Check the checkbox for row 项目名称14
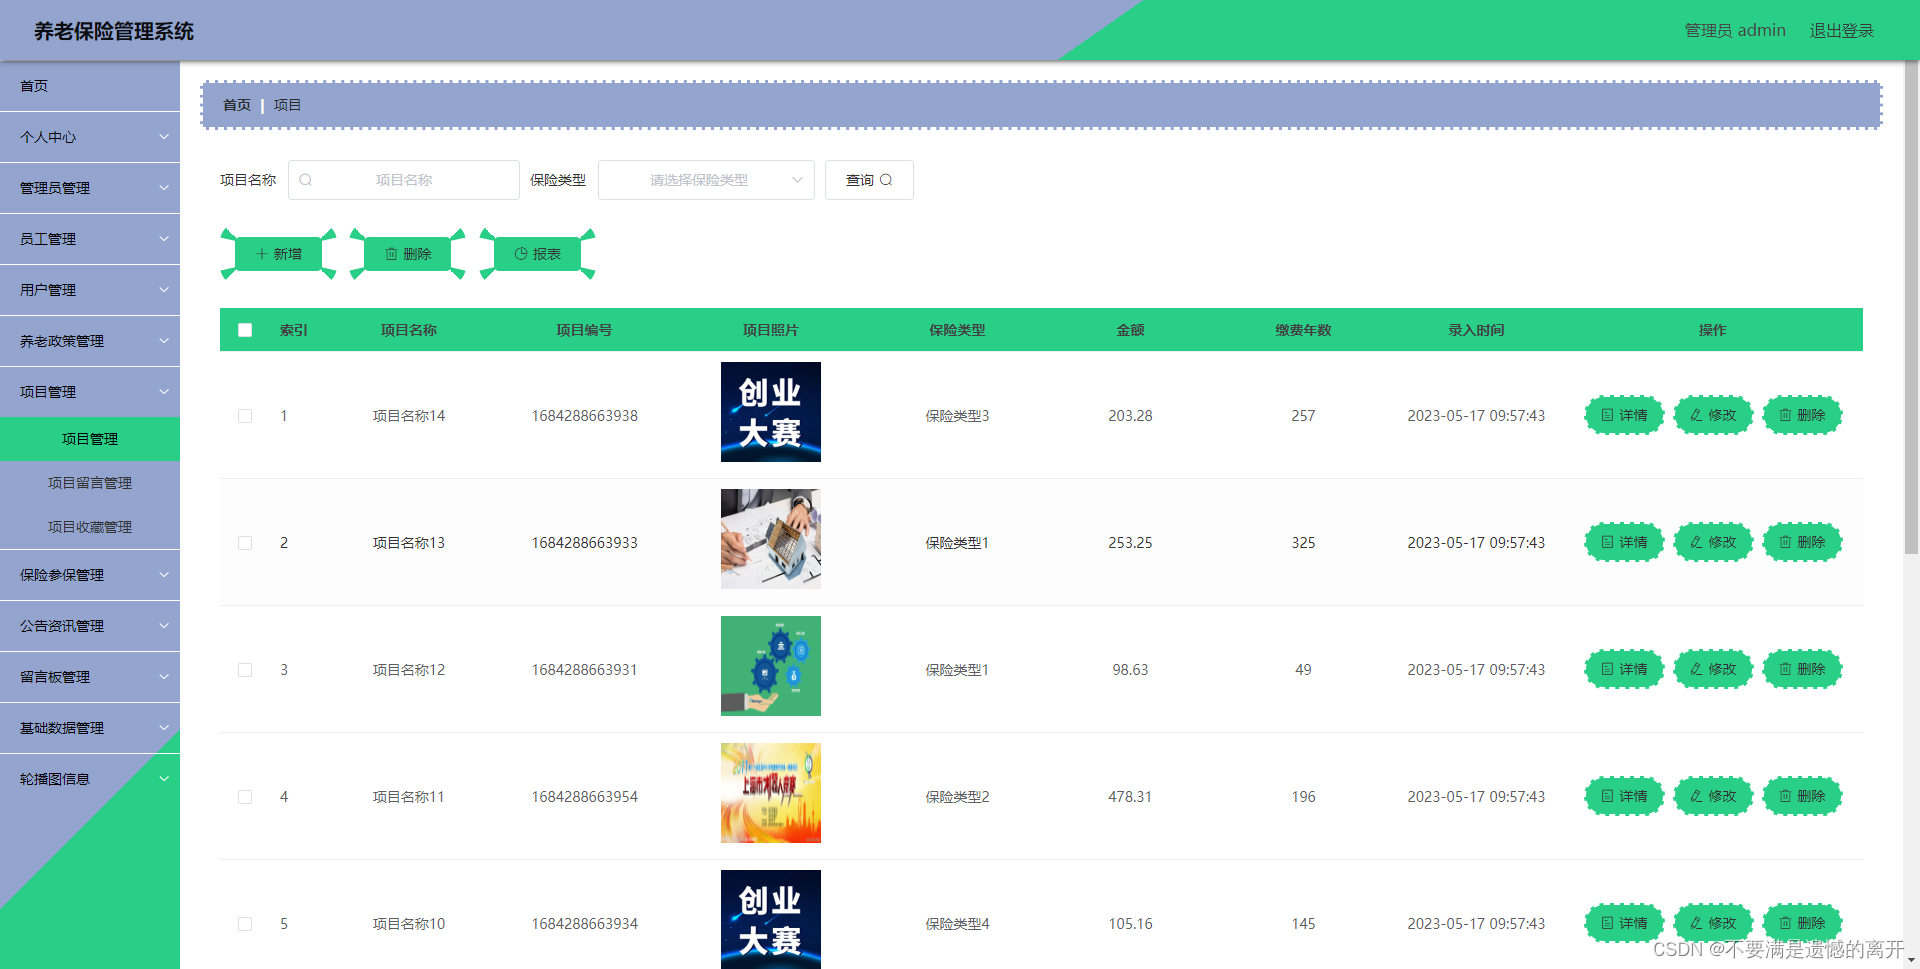The width and height of the screenshot is (1920, 969). point(245,416)
